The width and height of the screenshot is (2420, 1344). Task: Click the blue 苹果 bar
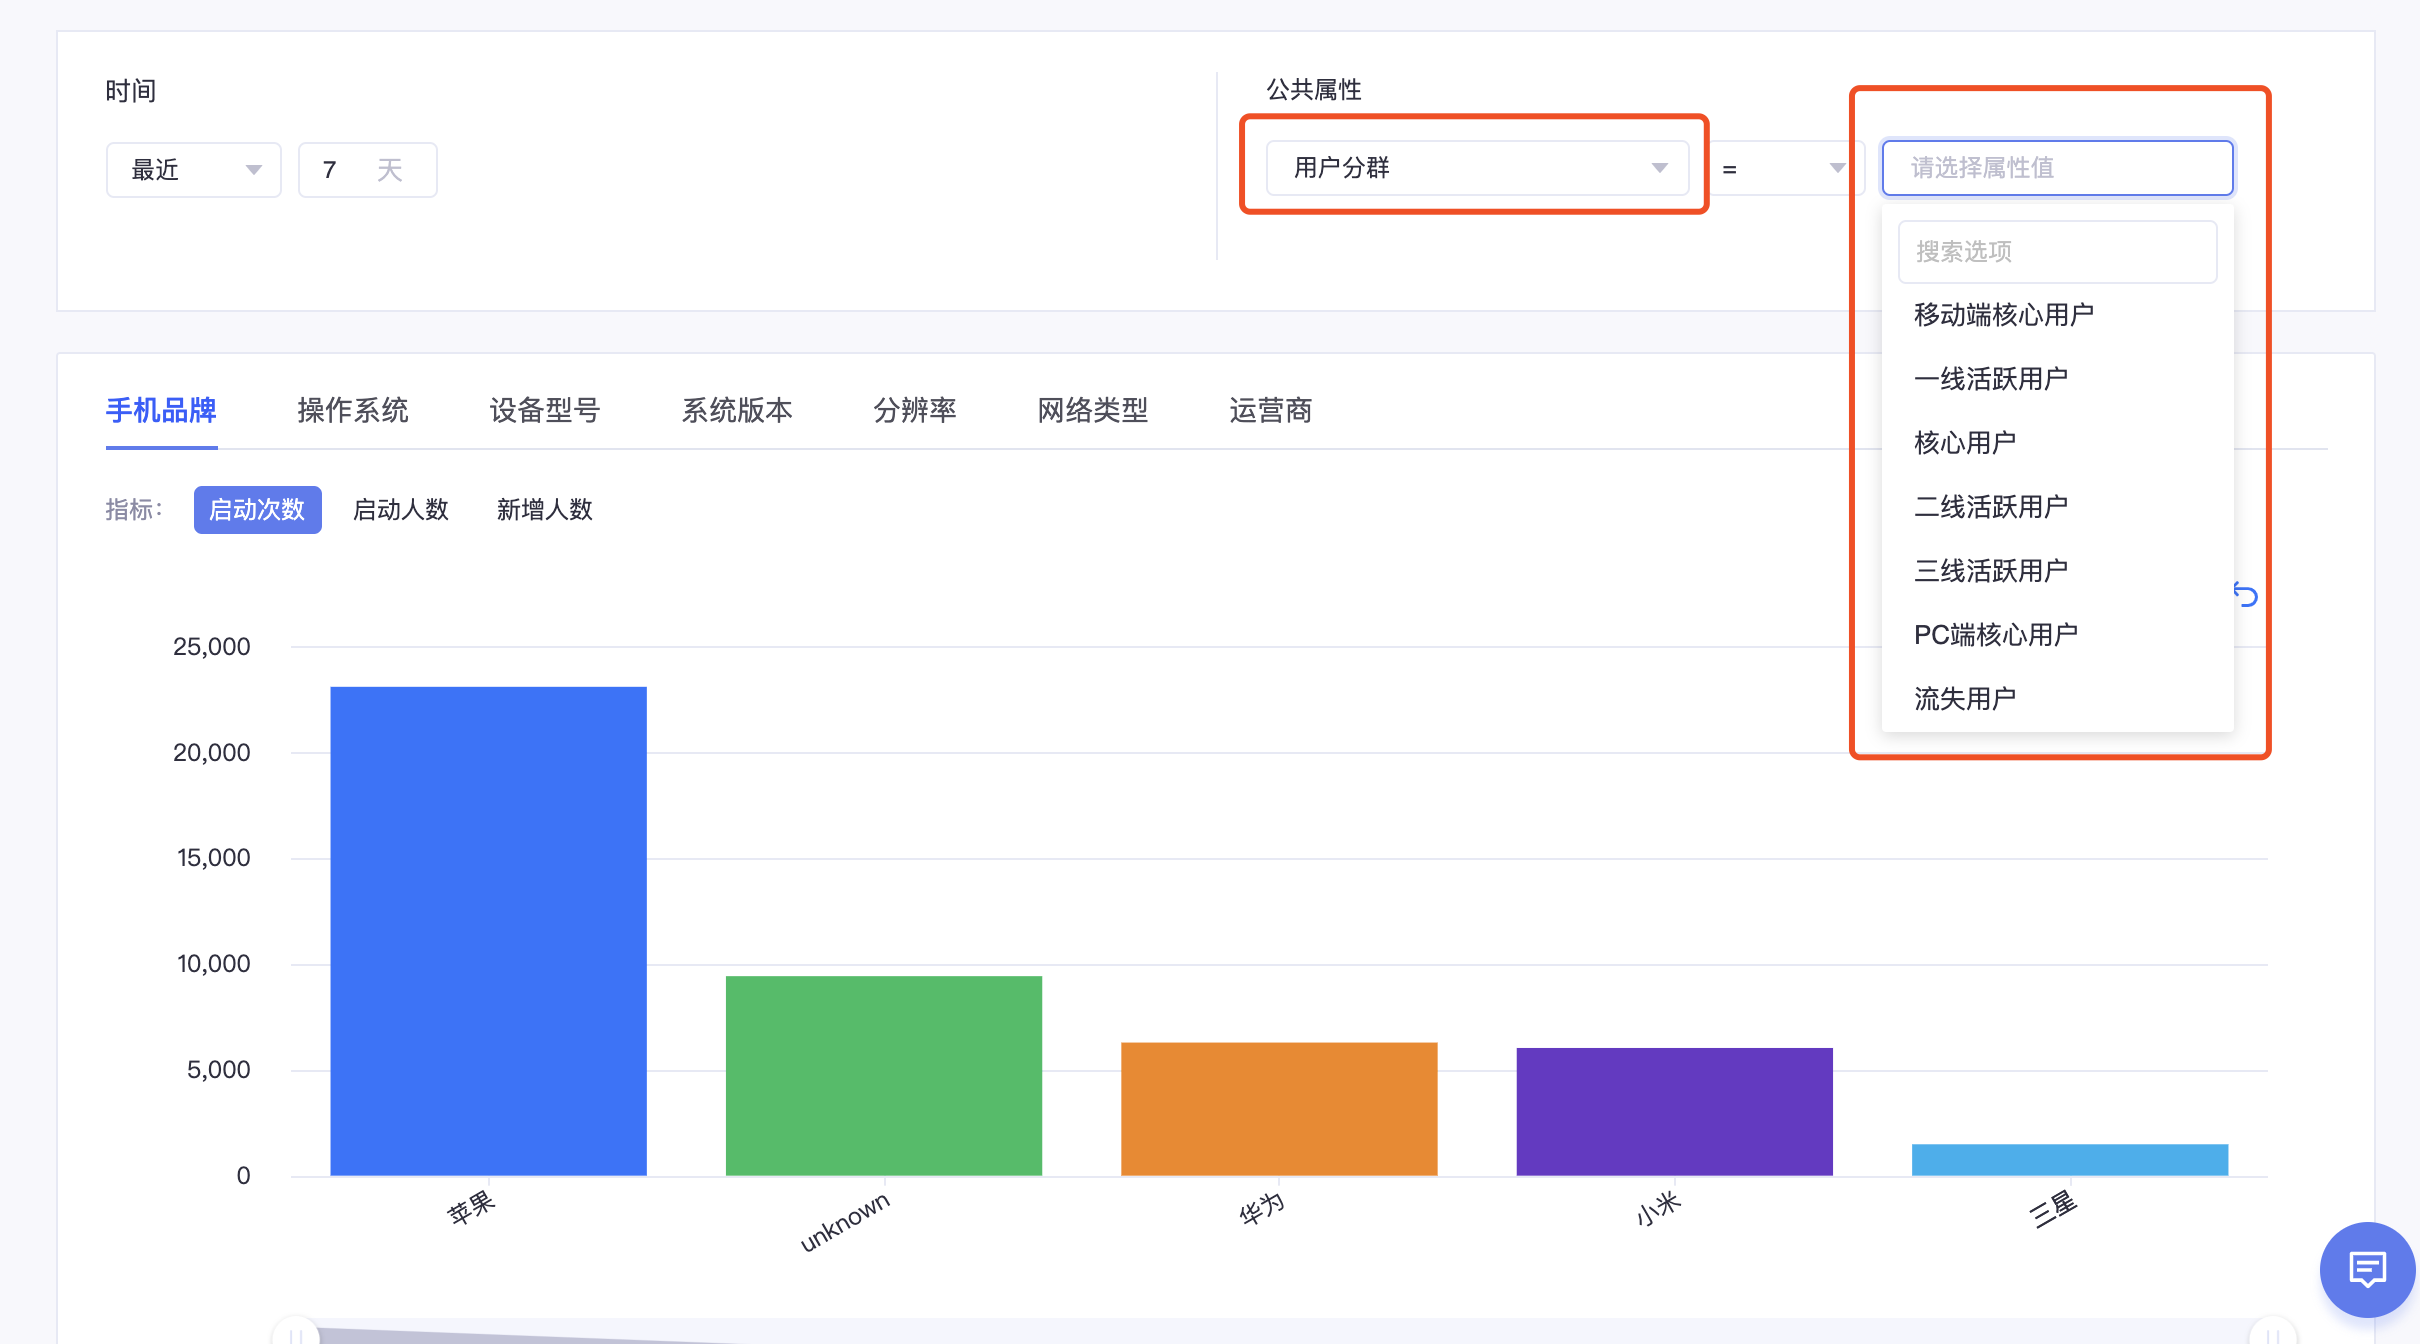(x=488, y=930)
